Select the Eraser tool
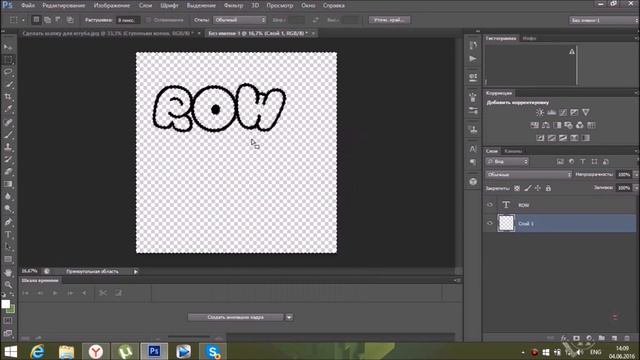Screen dimensions: 640x360 click(x=8, y=171)
